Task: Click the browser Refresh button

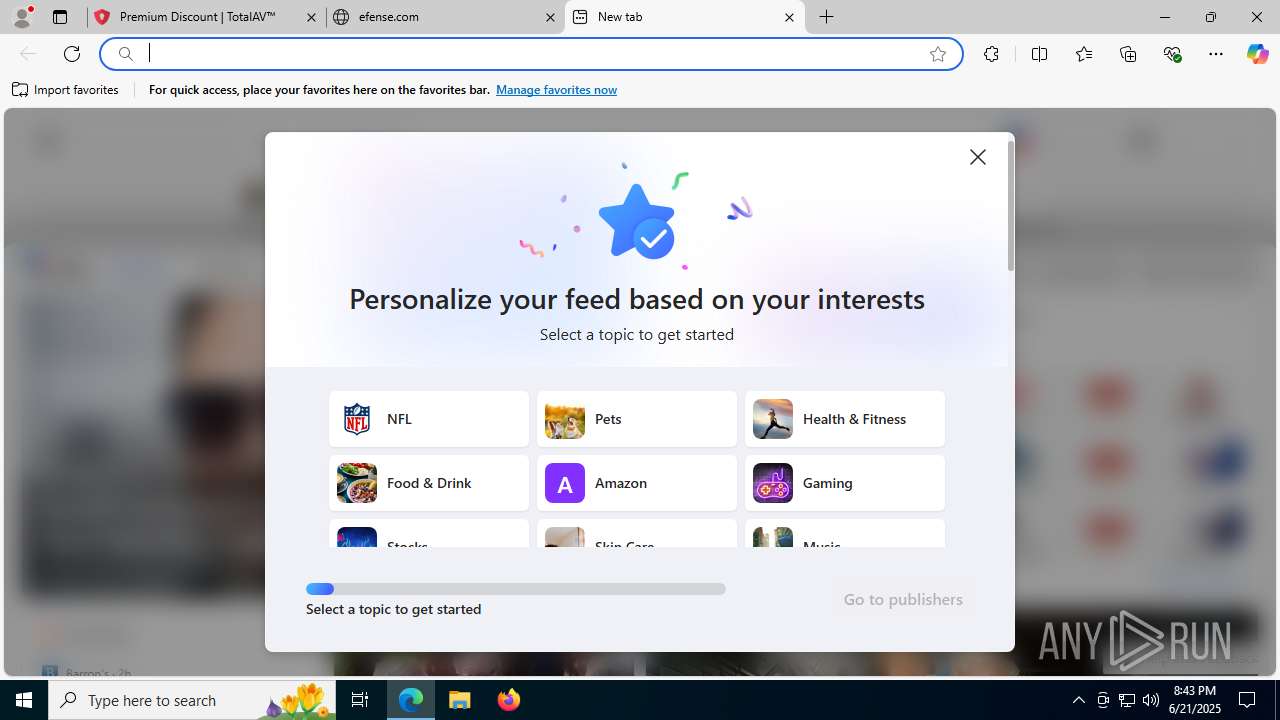Action: [72, 54]
